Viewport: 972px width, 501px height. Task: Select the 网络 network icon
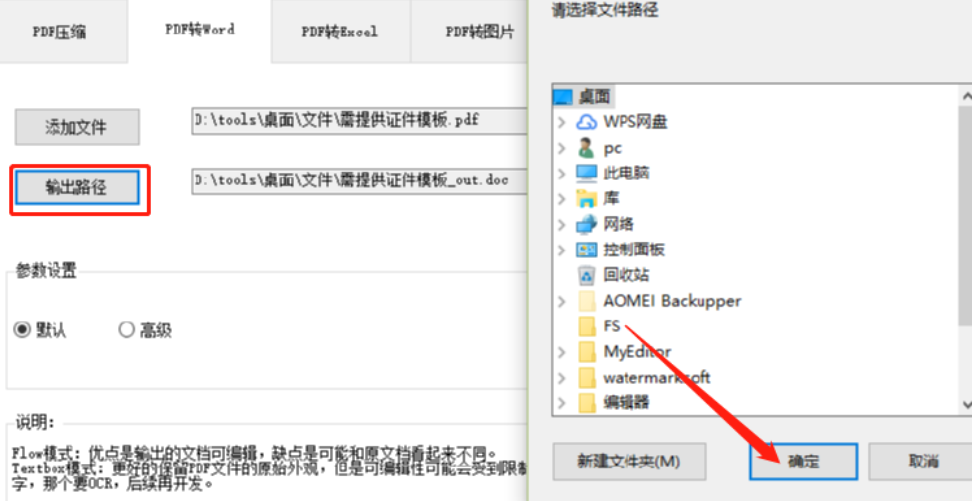(x=586, y=224)
